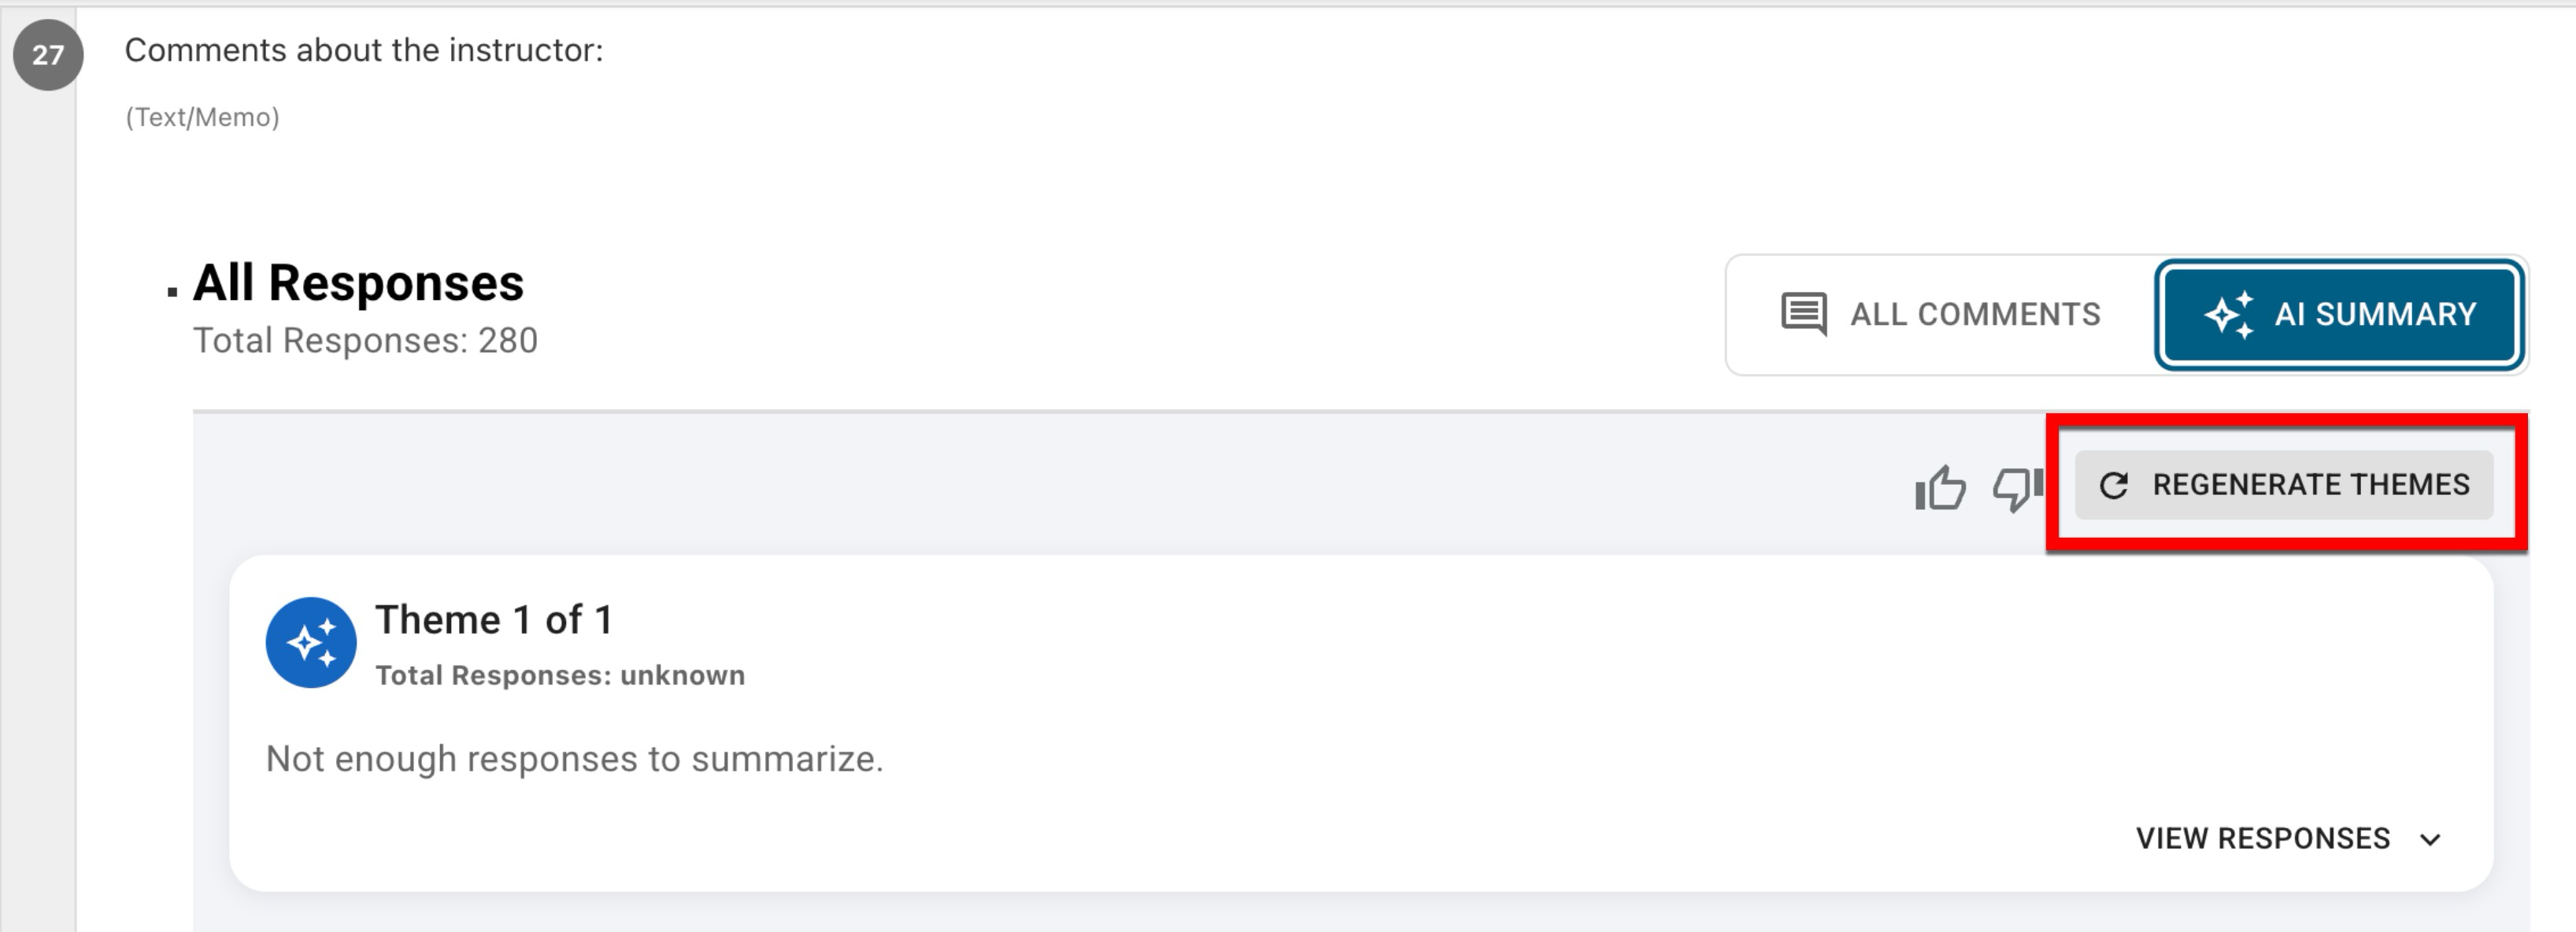This screenshot has width=2576, height=932.
Task: Click the Total Responses: 280 text
Action: pos(365,341)
